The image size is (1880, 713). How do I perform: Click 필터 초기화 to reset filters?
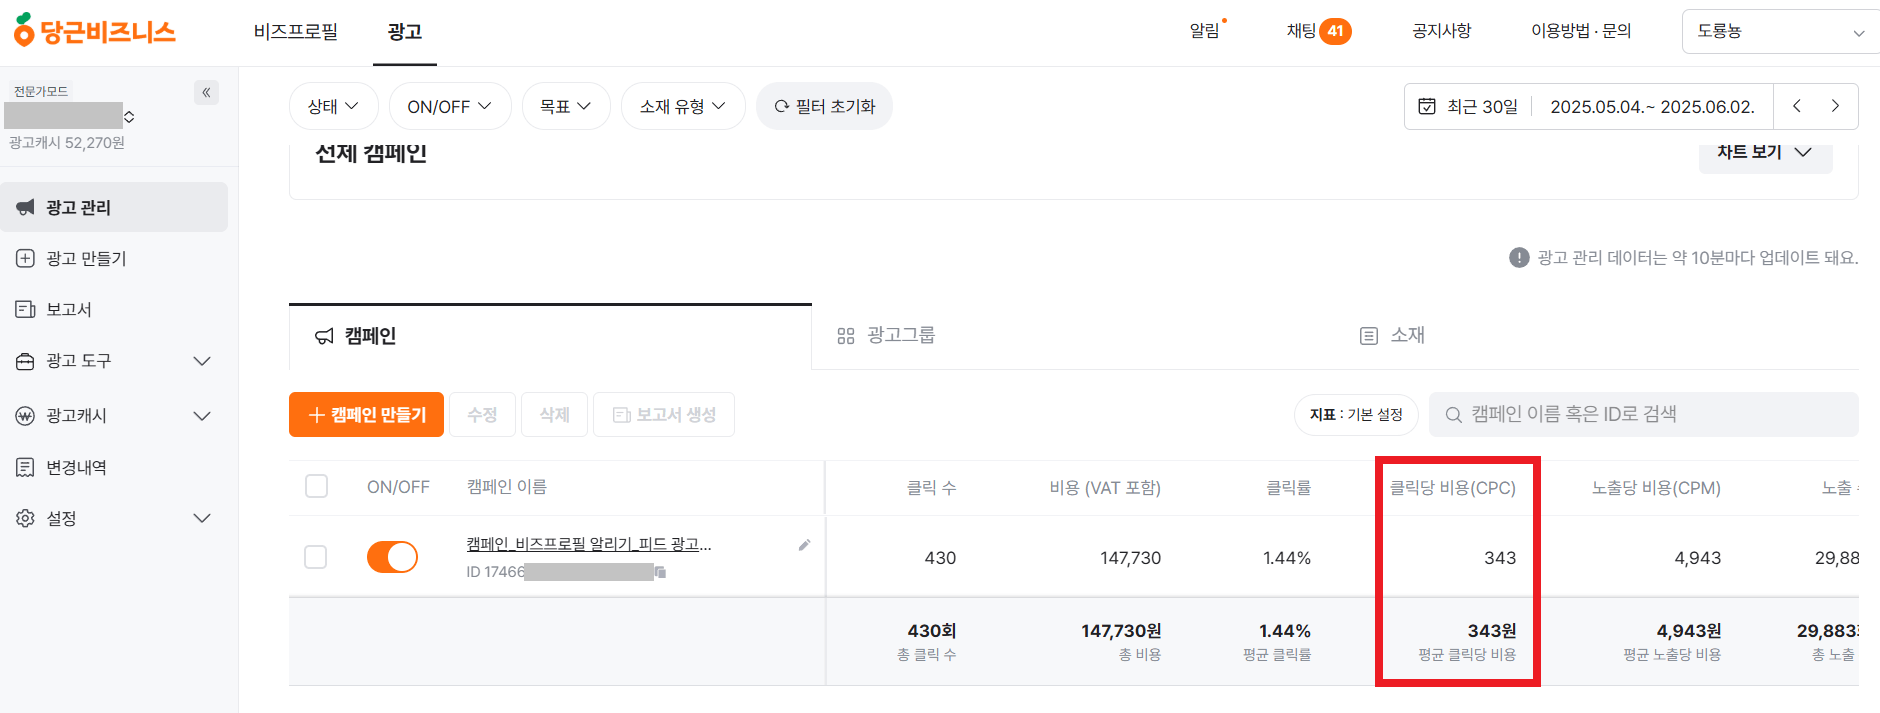click(x=824, y=105)
